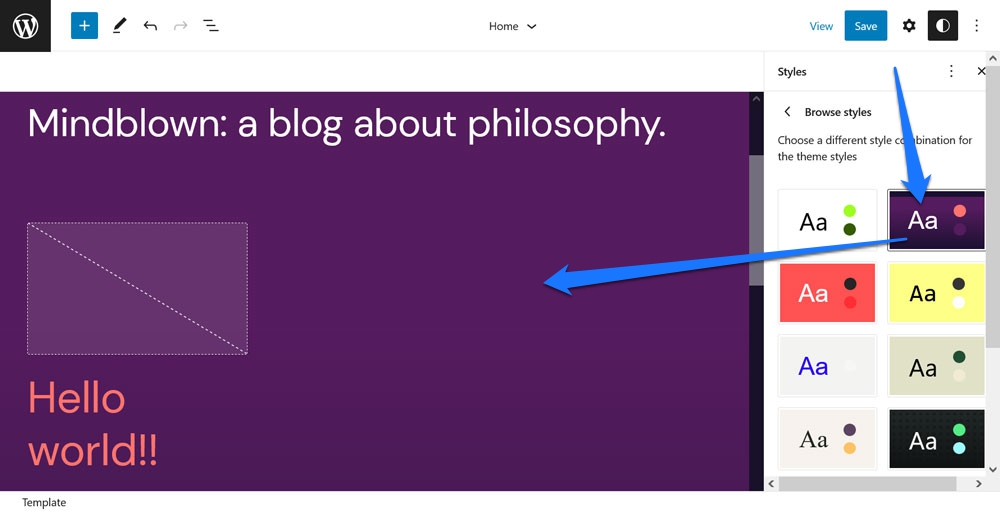1000x511 pixels.
Task: Choose the serif cream style variation
Action: 827,439
